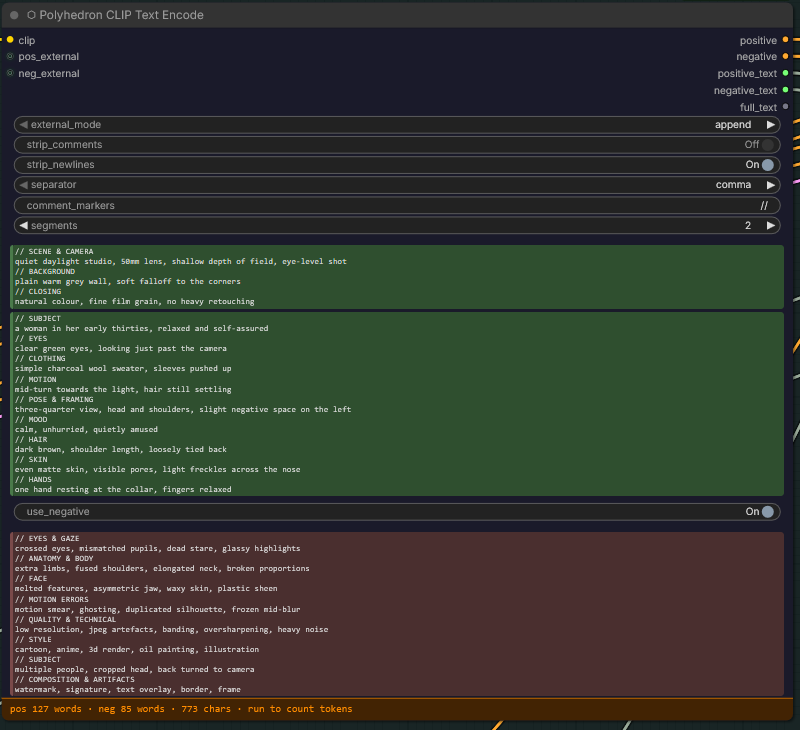Step external_mode to next value
Screen dimensions: 800x730
[x=770, y=124]
